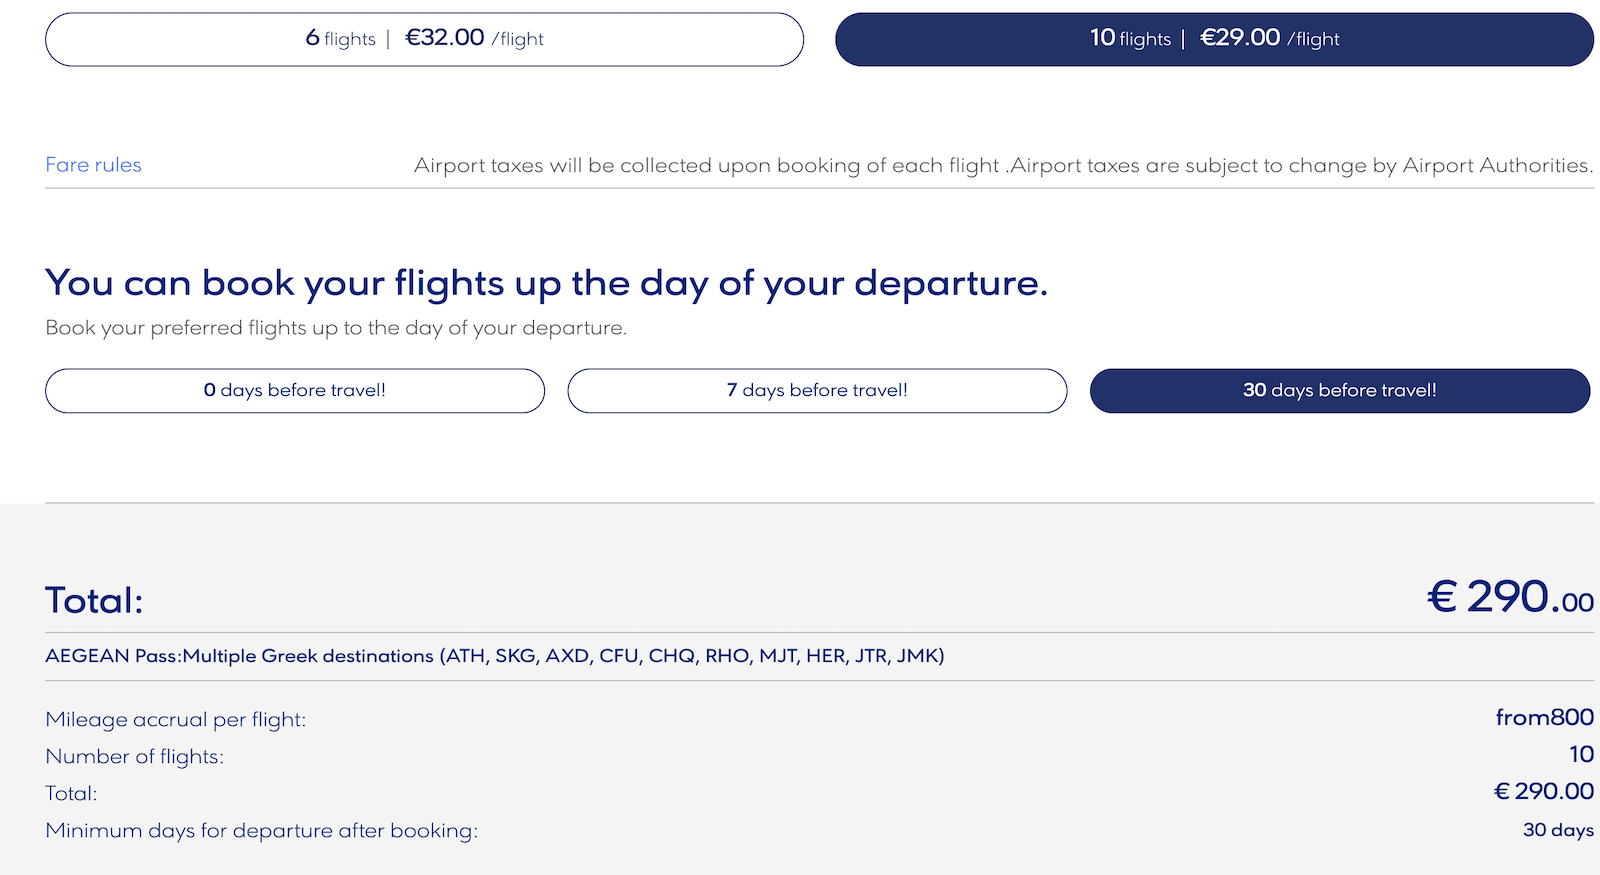Choose the 10 flights at €29.00 per flight package
Viewport: 1600px width, 875px height.
(x=1214, y=39)
